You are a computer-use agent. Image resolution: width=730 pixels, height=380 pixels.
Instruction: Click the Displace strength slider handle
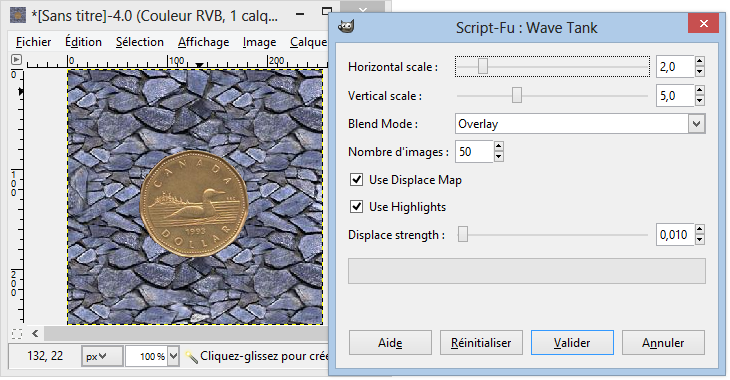(x=463, y=234)
